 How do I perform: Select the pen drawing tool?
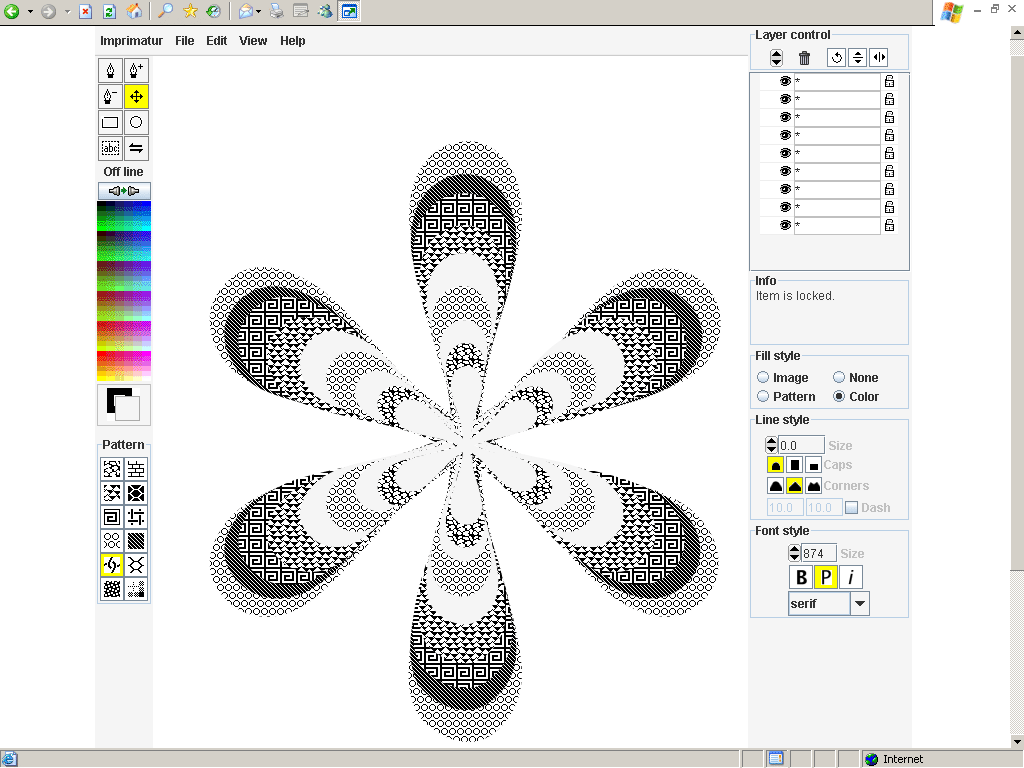[111, 70]
